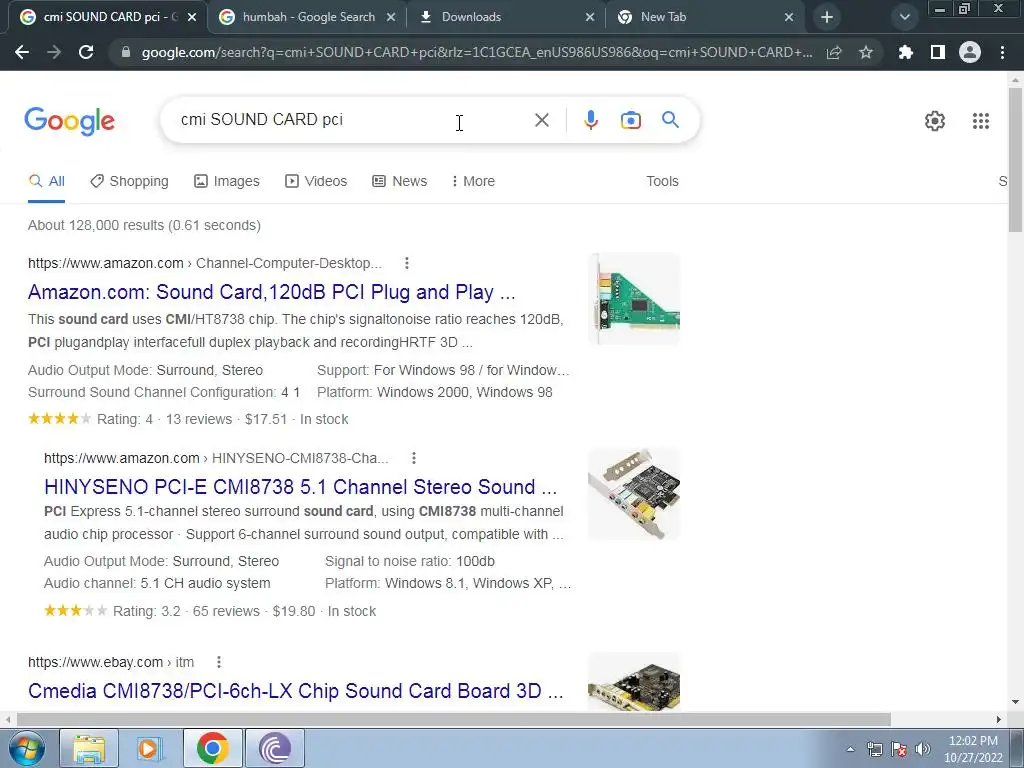Close the Downloads tab
The width and height of the screenshot is (1024, 768).
point(590,17)
